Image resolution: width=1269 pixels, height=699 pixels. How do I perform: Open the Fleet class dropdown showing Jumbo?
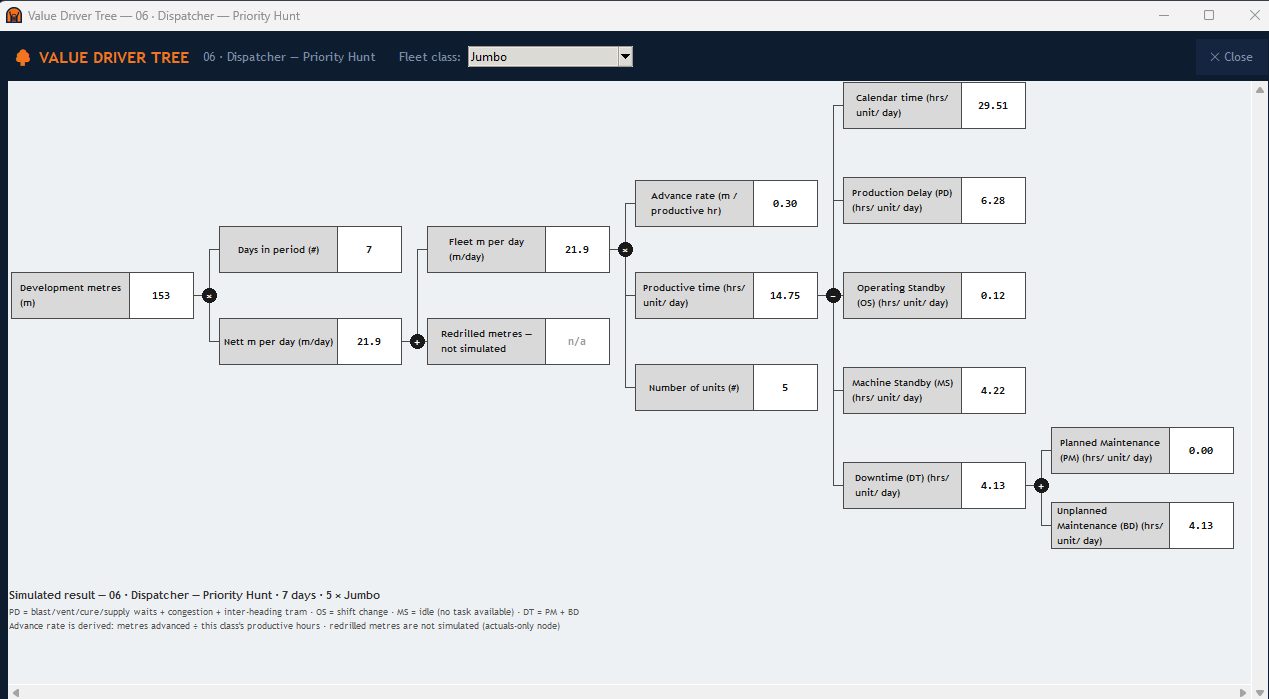tap(550, 57)
